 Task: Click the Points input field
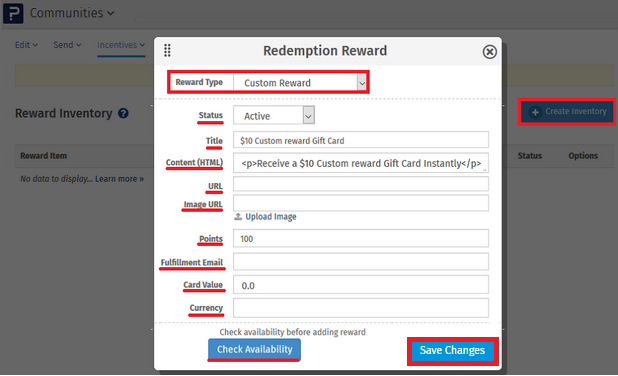point(361,238)
